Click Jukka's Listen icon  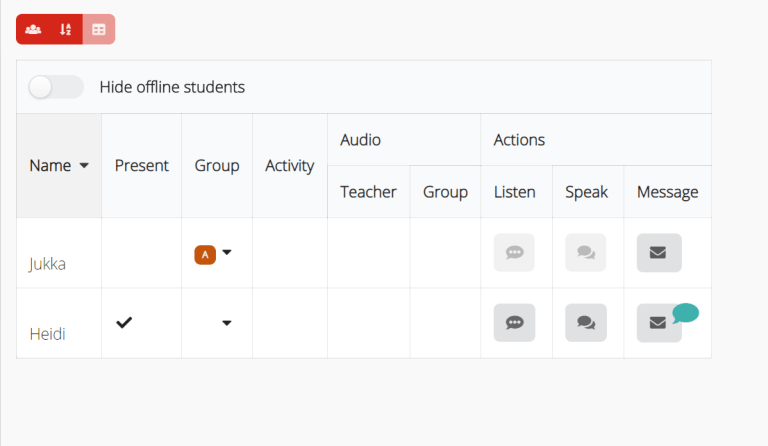click(x=514, y=253)
